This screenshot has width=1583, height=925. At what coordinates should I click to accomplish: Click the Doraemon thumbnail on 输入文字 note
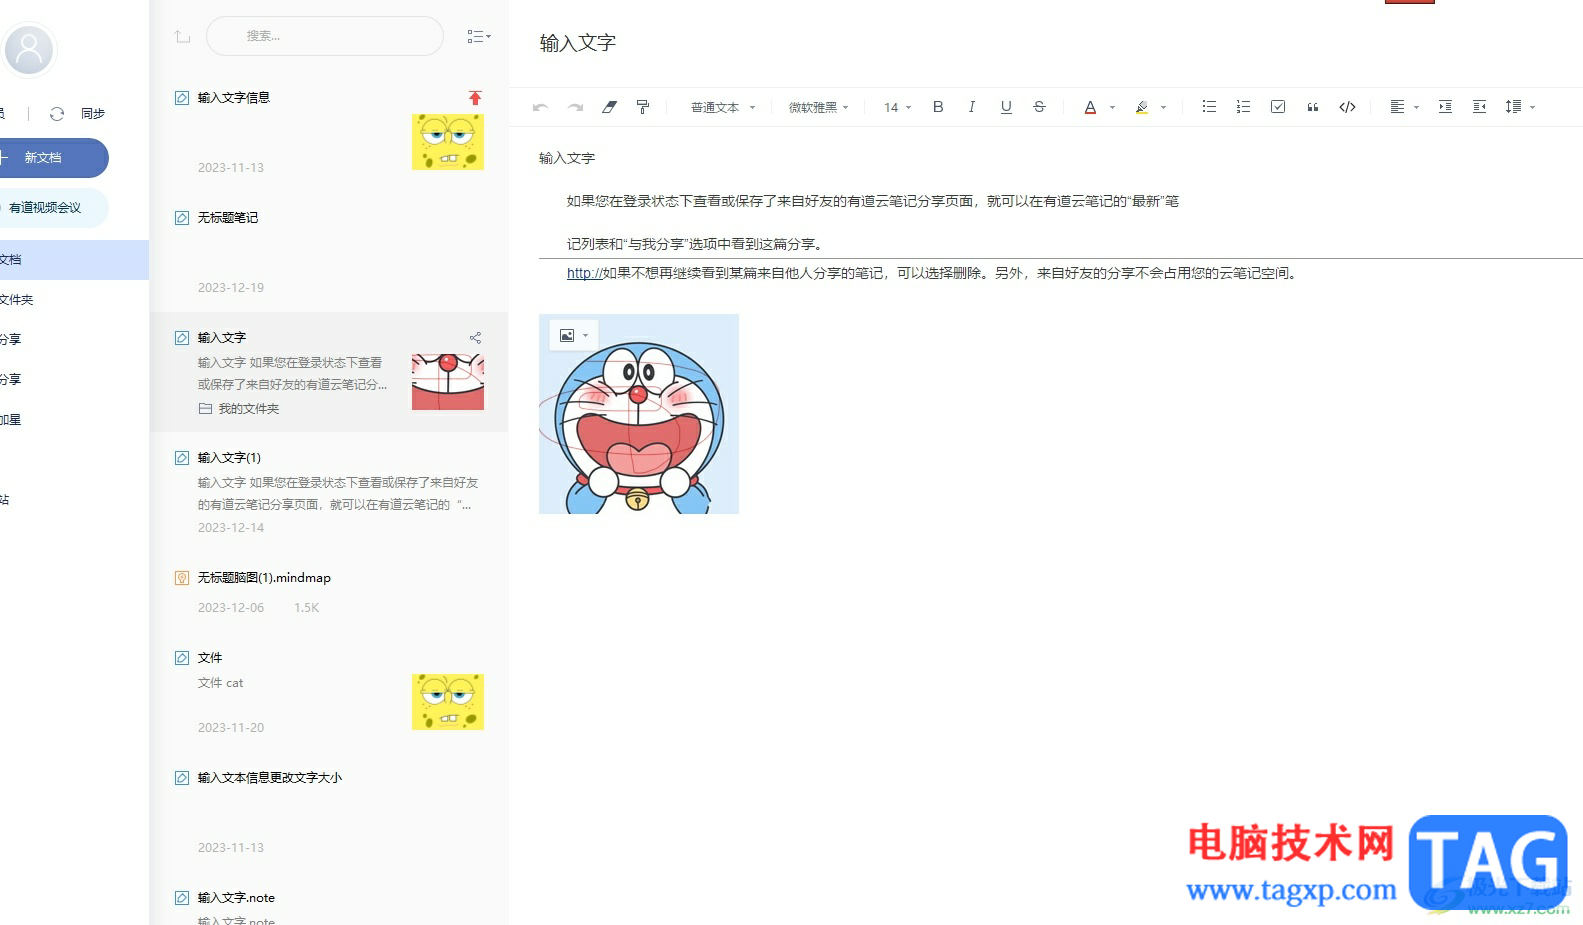448,382
